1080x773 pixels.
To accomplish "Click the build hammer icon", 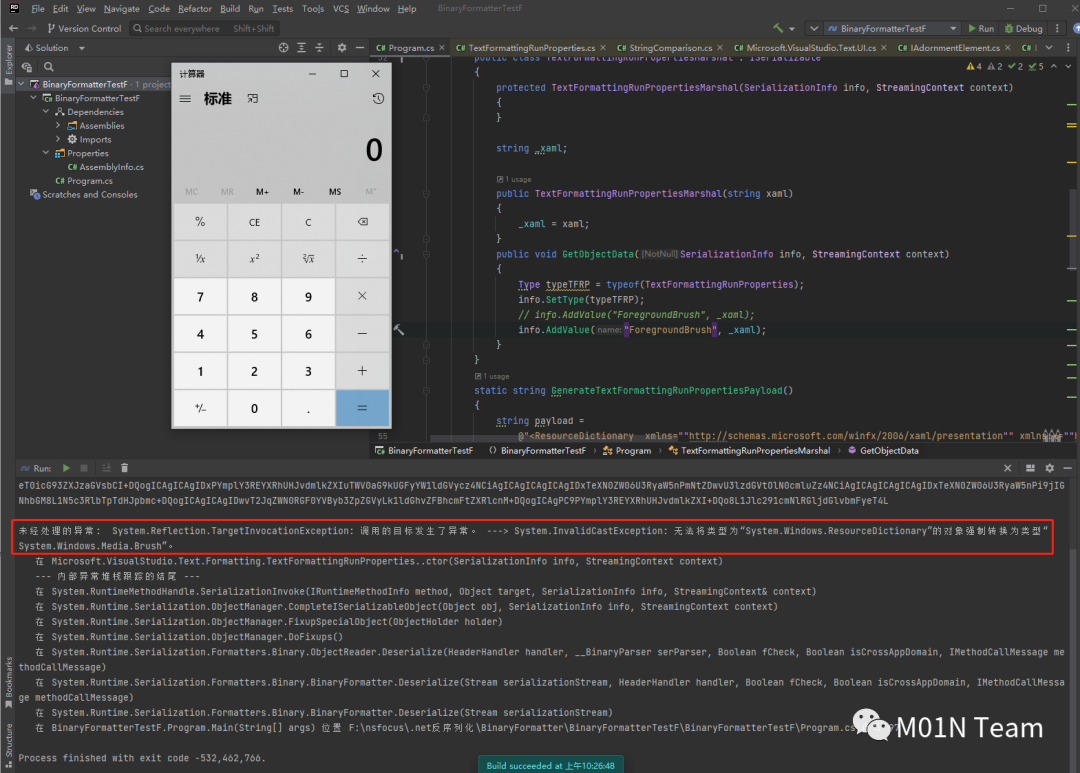I will tap(778, 28).
